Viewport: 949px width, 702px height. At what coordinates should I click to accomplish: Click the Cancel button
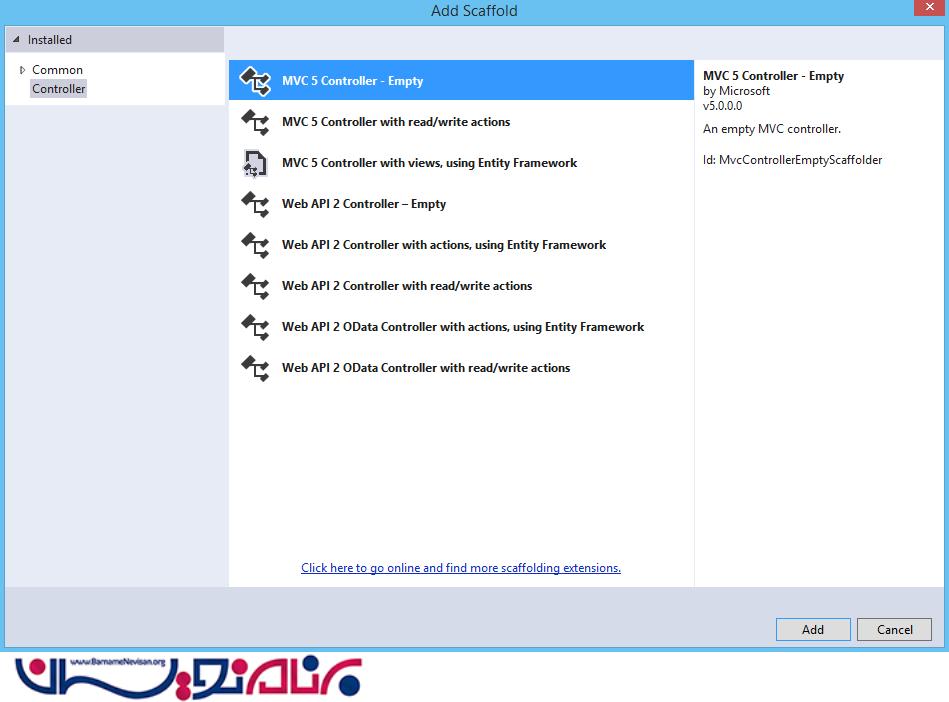point(894,630)
